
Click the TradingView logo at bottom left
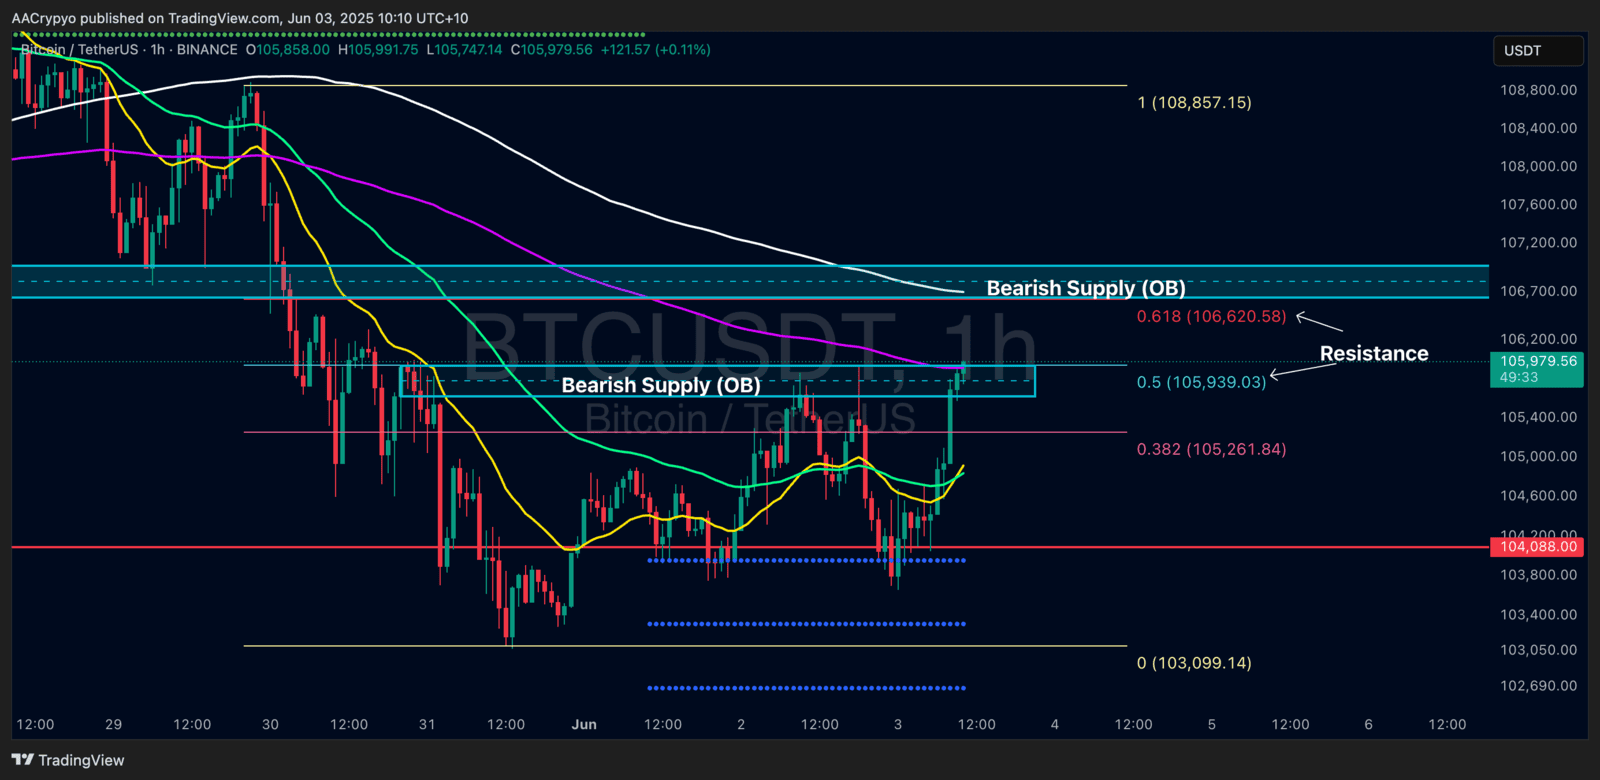(68, 760)
